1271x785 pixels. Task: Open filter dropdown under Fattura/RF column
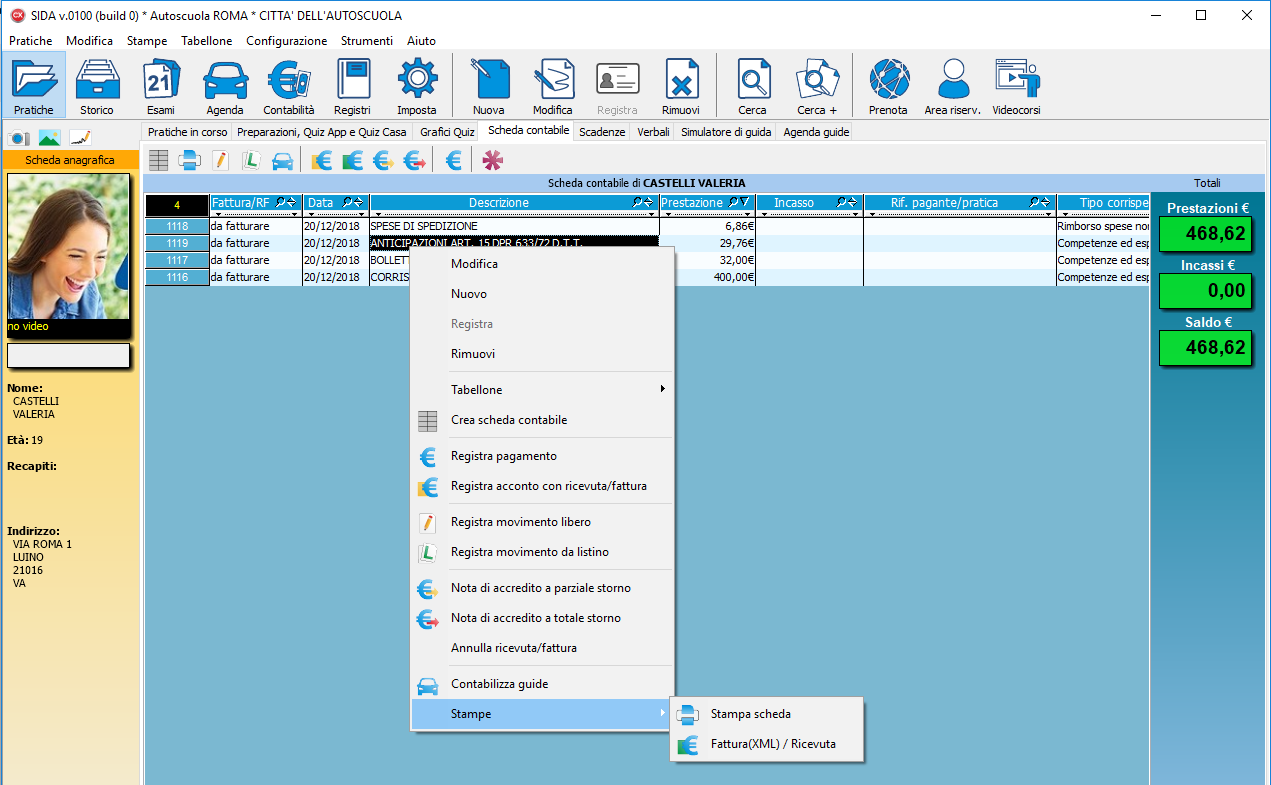point(297,214)
